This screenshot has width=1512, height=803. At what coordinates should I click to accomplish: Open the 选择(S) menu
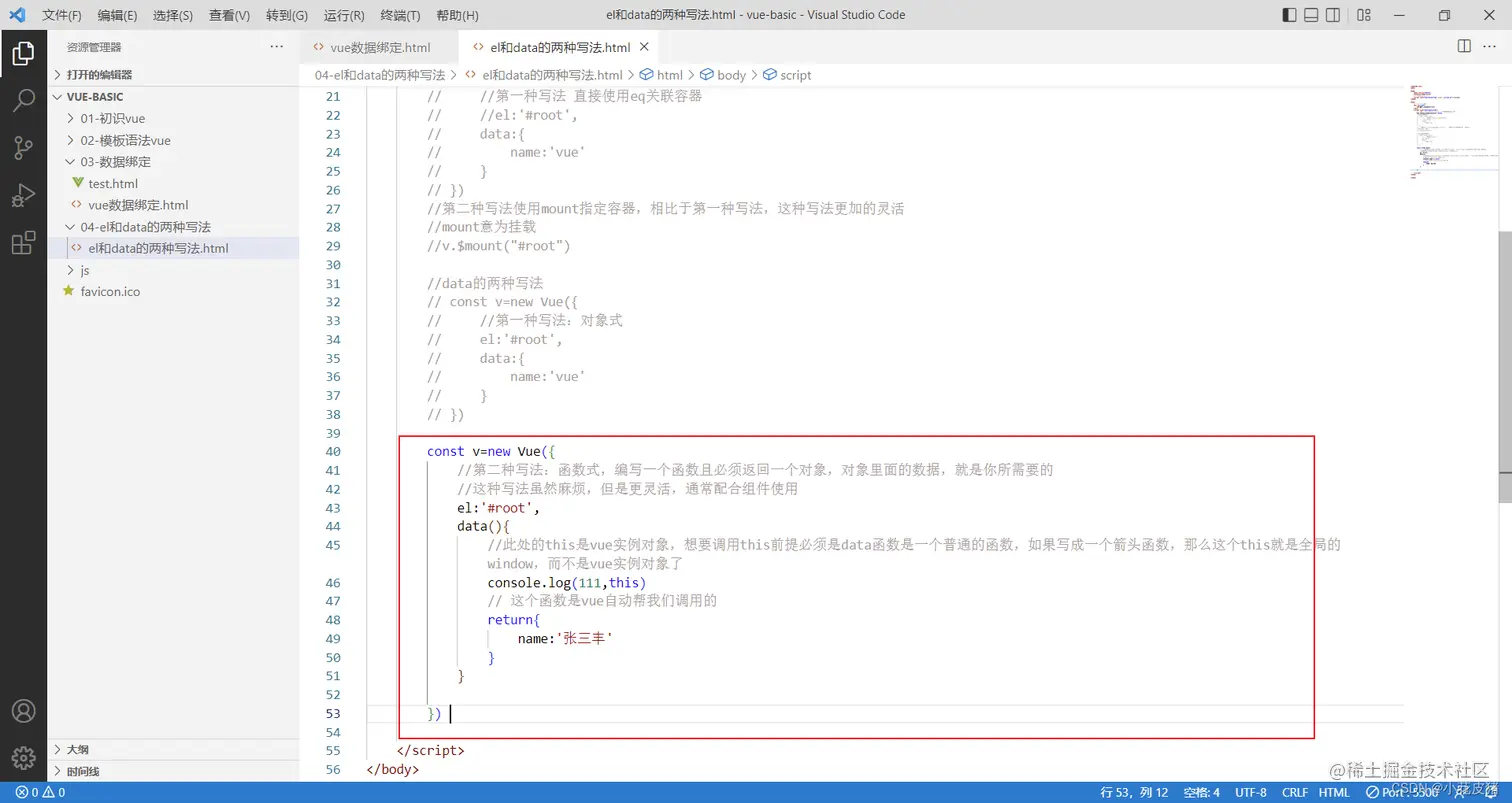click(173, 15)
